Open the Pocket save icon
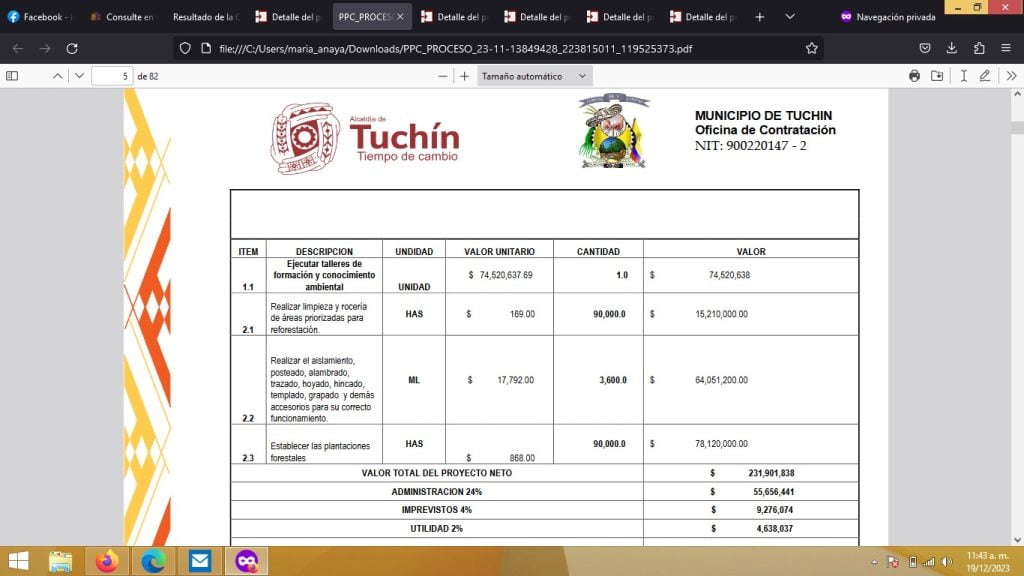Viewport: 1024px width, 576px height. [x=925, y=48]
